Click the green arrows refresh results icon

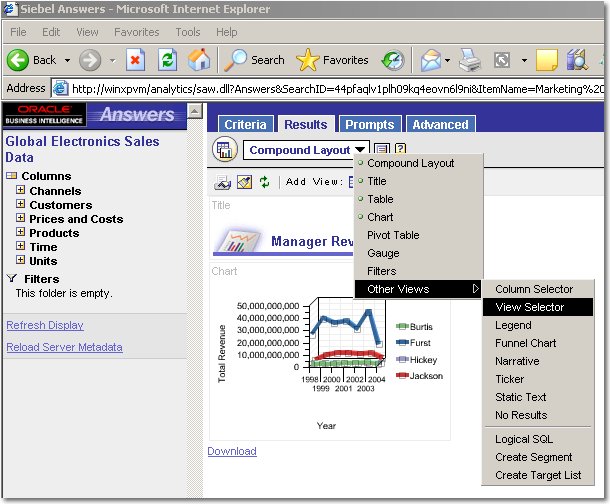click(x=265, y=182)
